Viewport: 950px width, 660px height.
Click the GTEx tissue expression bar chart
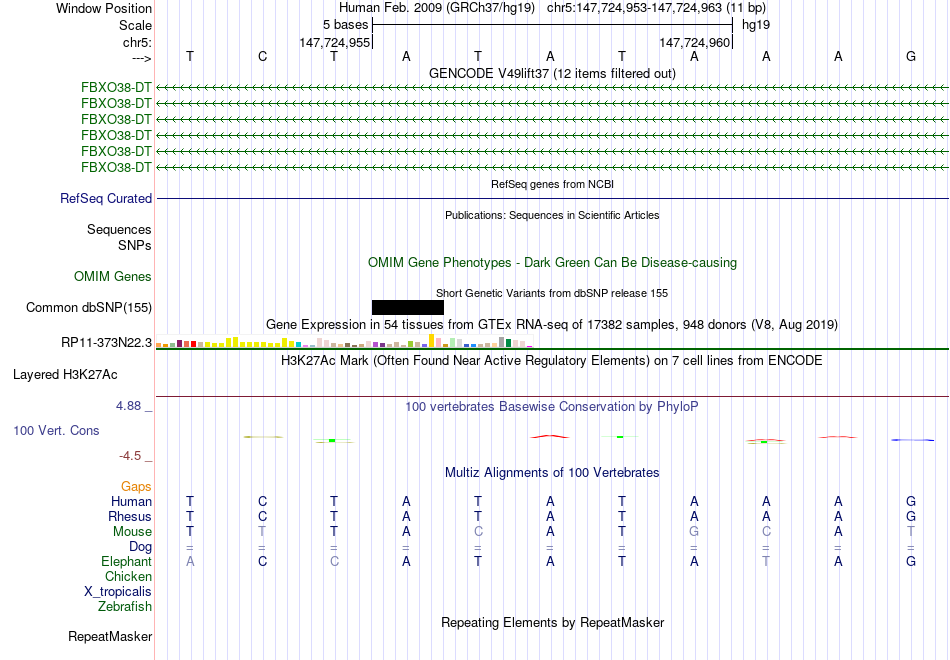(x=344, y=341)
